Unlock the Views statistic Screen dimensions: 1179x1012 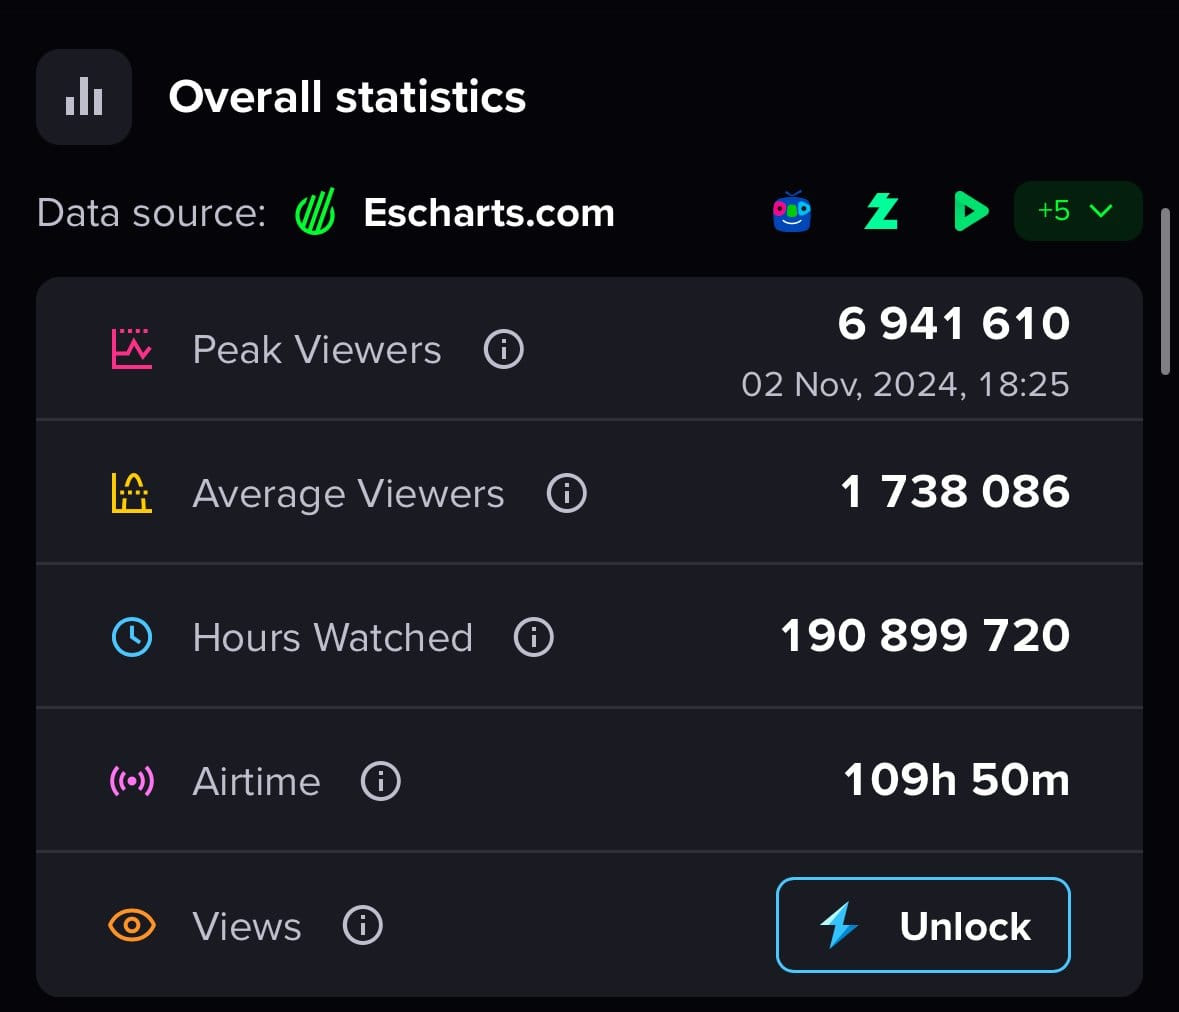pos(923,925)
